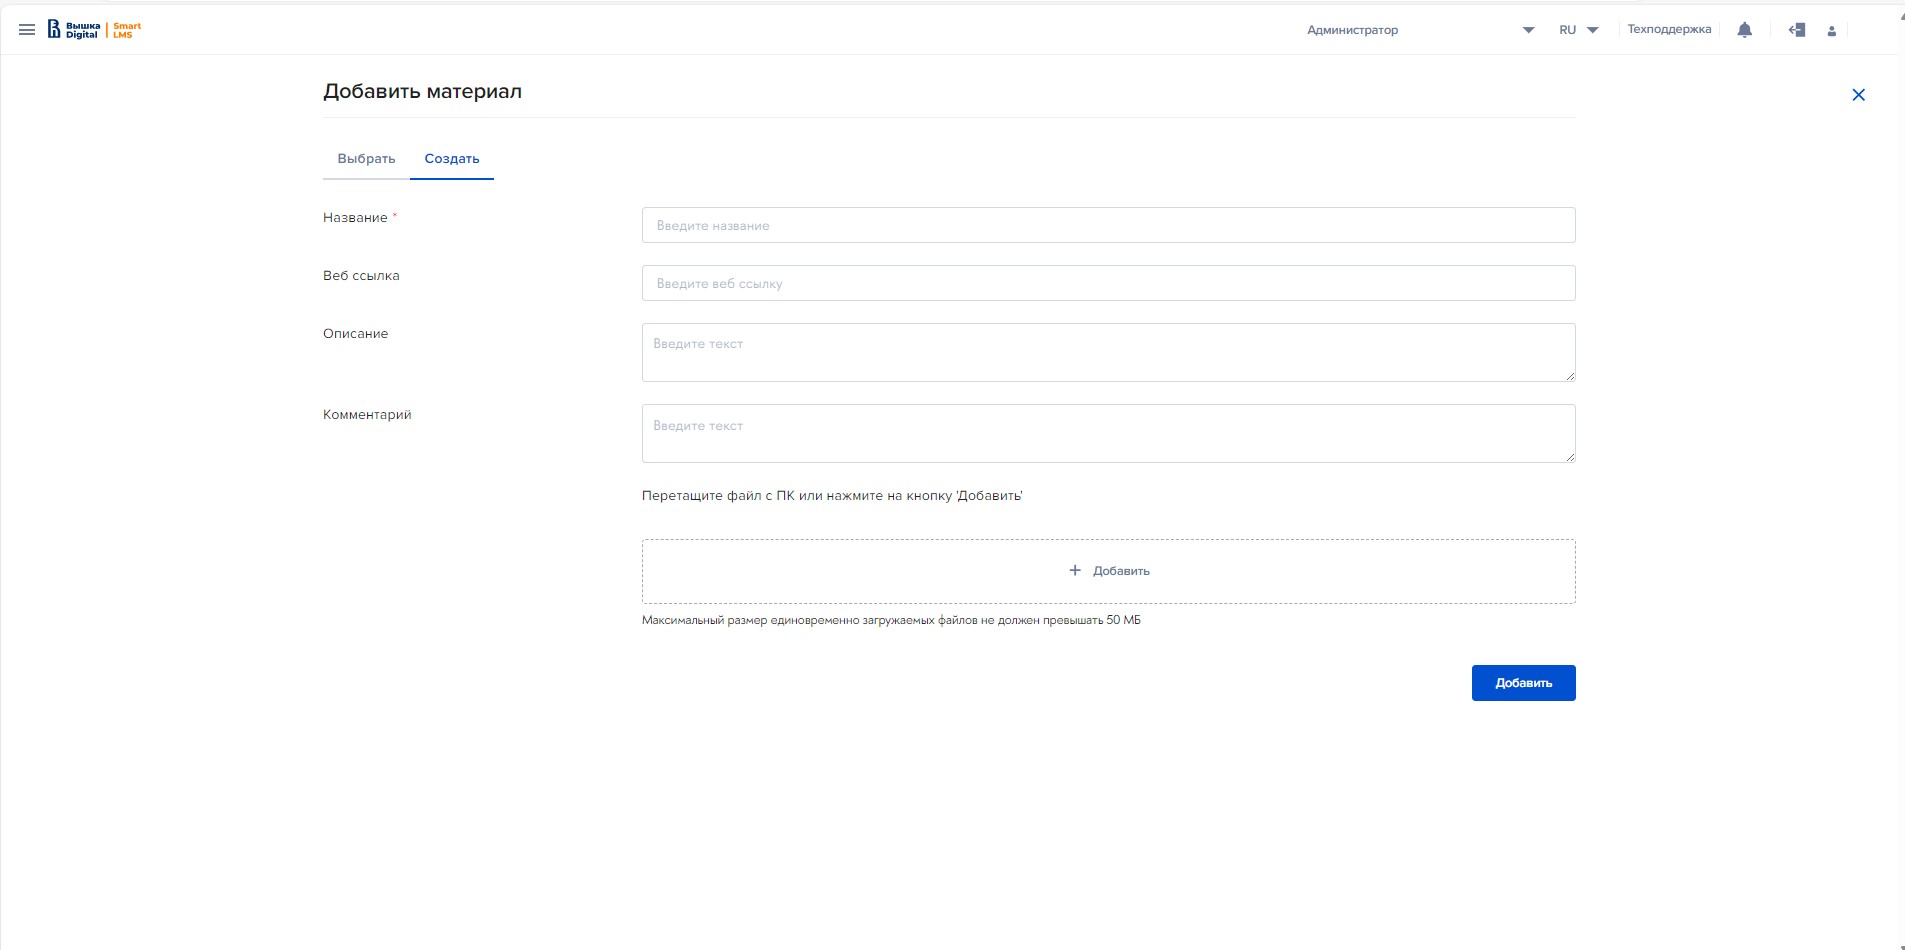Open the notifications bell

[x=1744, y=30]
